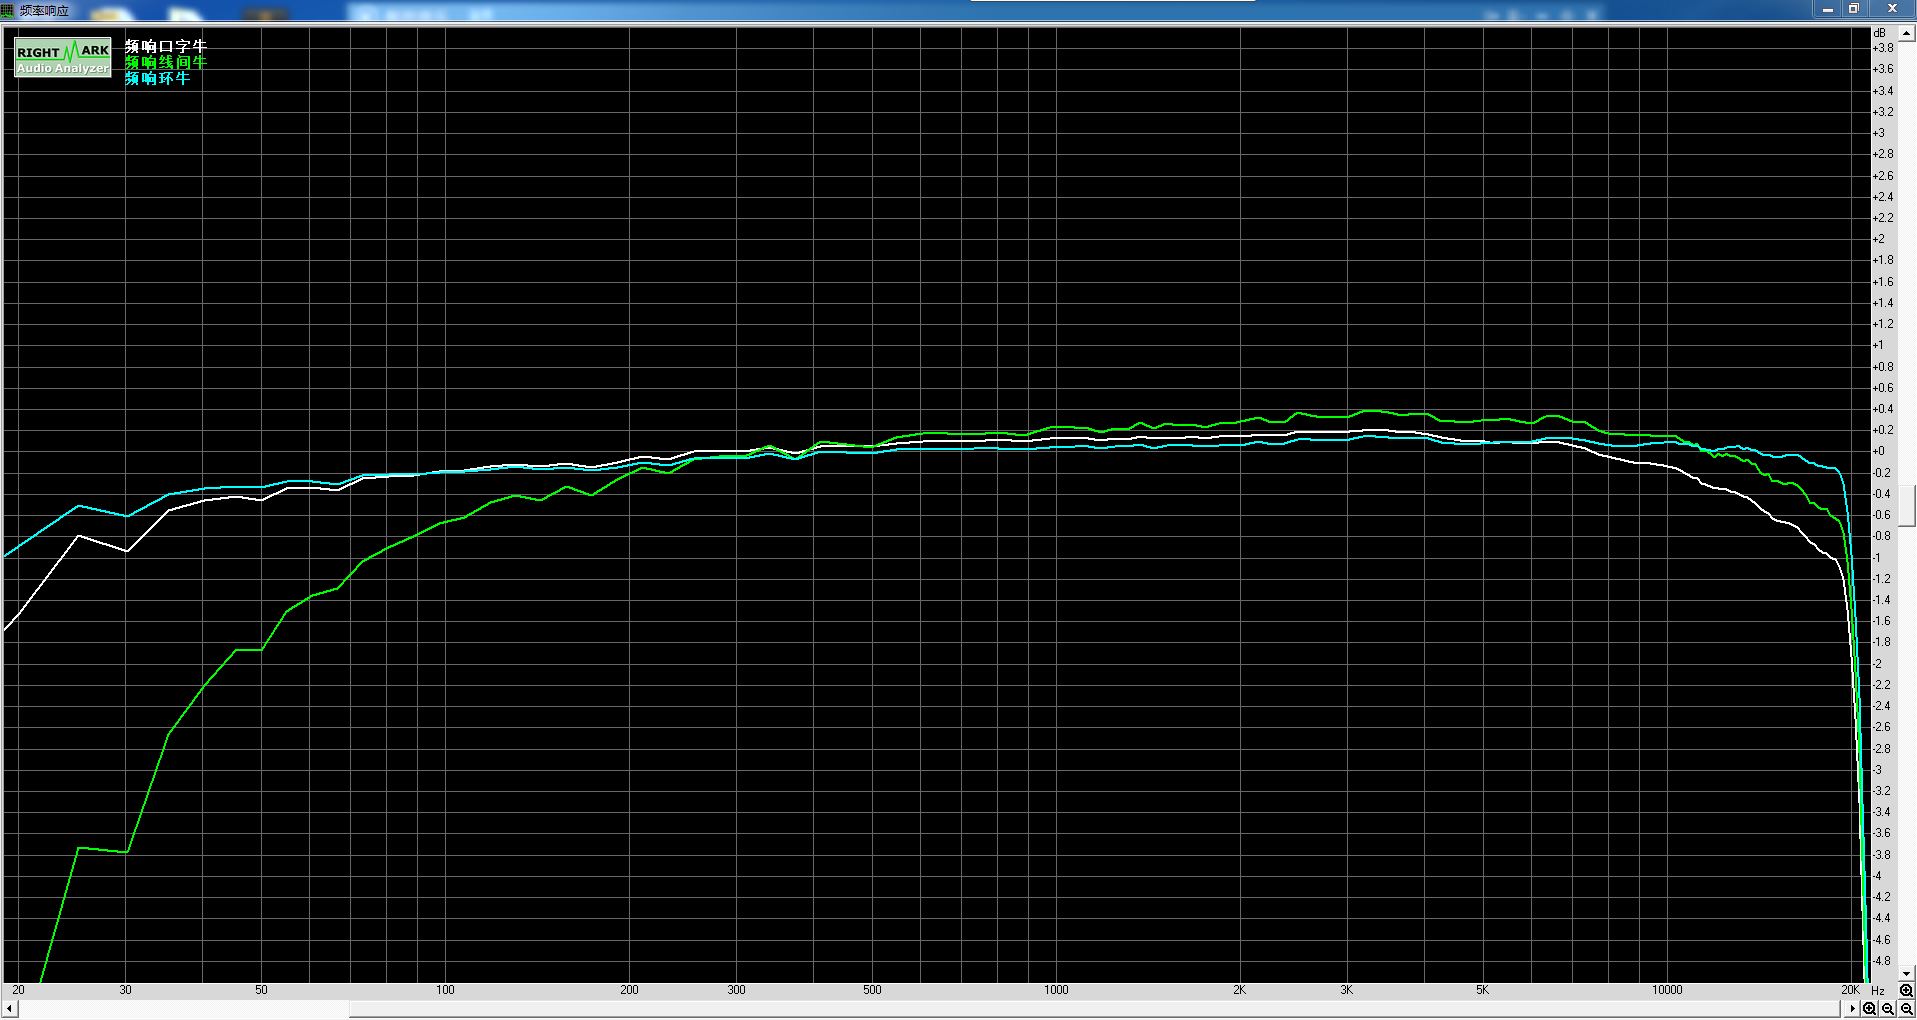Image resolution: width=1917 pixels, height=1020 pixels.
Task: Click the cyan legend entry 频响环牛
Action: tap(158, 78)
